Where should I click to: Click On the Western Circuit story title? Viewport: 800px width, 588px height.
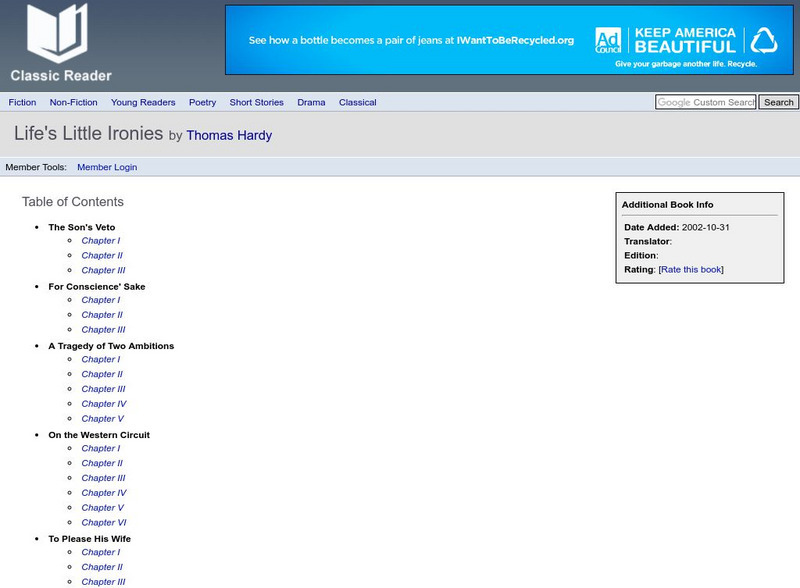click(99, 434)
